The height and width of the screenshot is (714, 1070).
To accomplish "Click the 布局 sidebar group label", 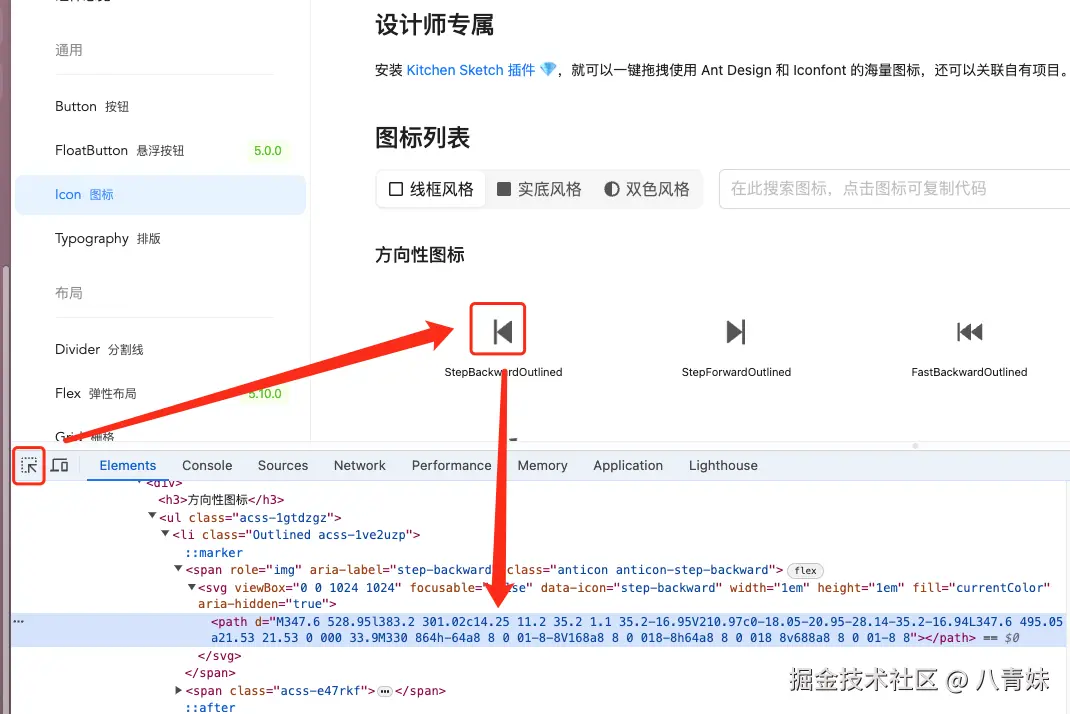I will point(68,293).
